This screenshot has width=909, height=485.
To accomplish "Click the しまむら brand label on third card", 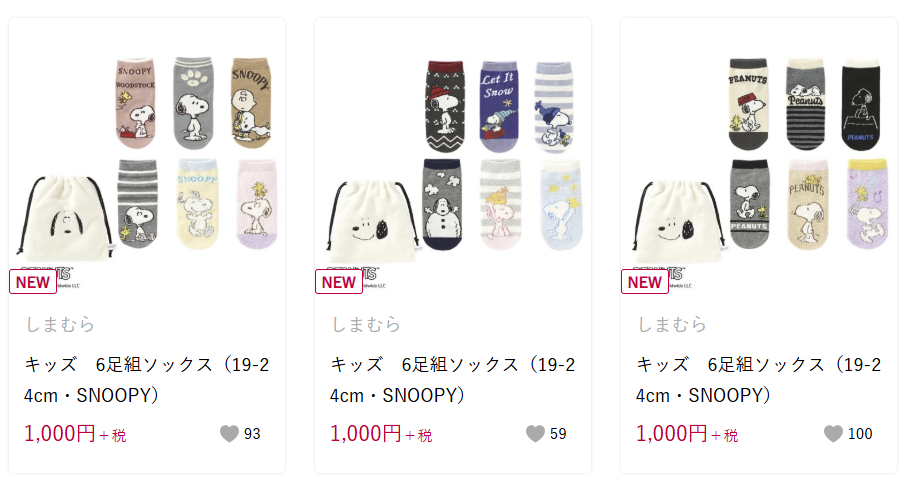I will click(672, 324).
